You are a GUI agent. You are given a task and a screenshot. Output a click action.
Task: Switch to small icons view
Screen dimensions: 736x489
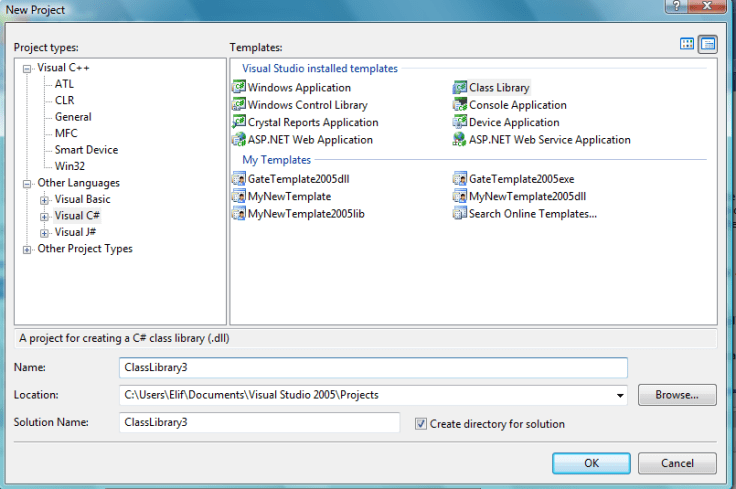[708, 44]
